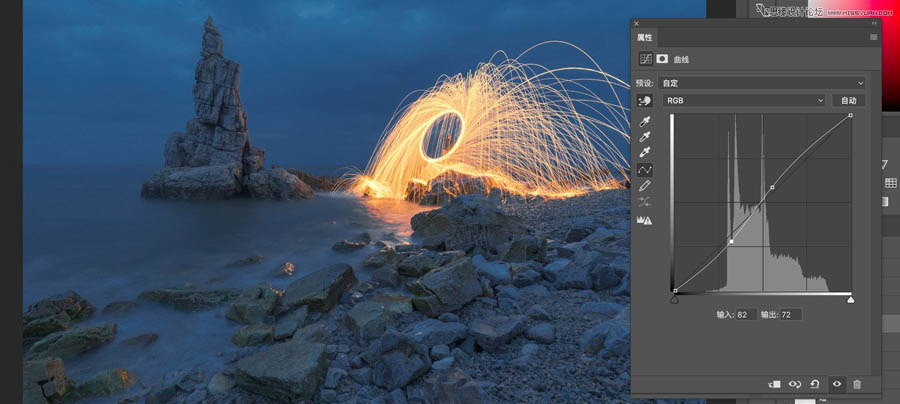Click the black point input slider
Screen dimensions: 900x404
pyautogui.click(x=674, y=300)
